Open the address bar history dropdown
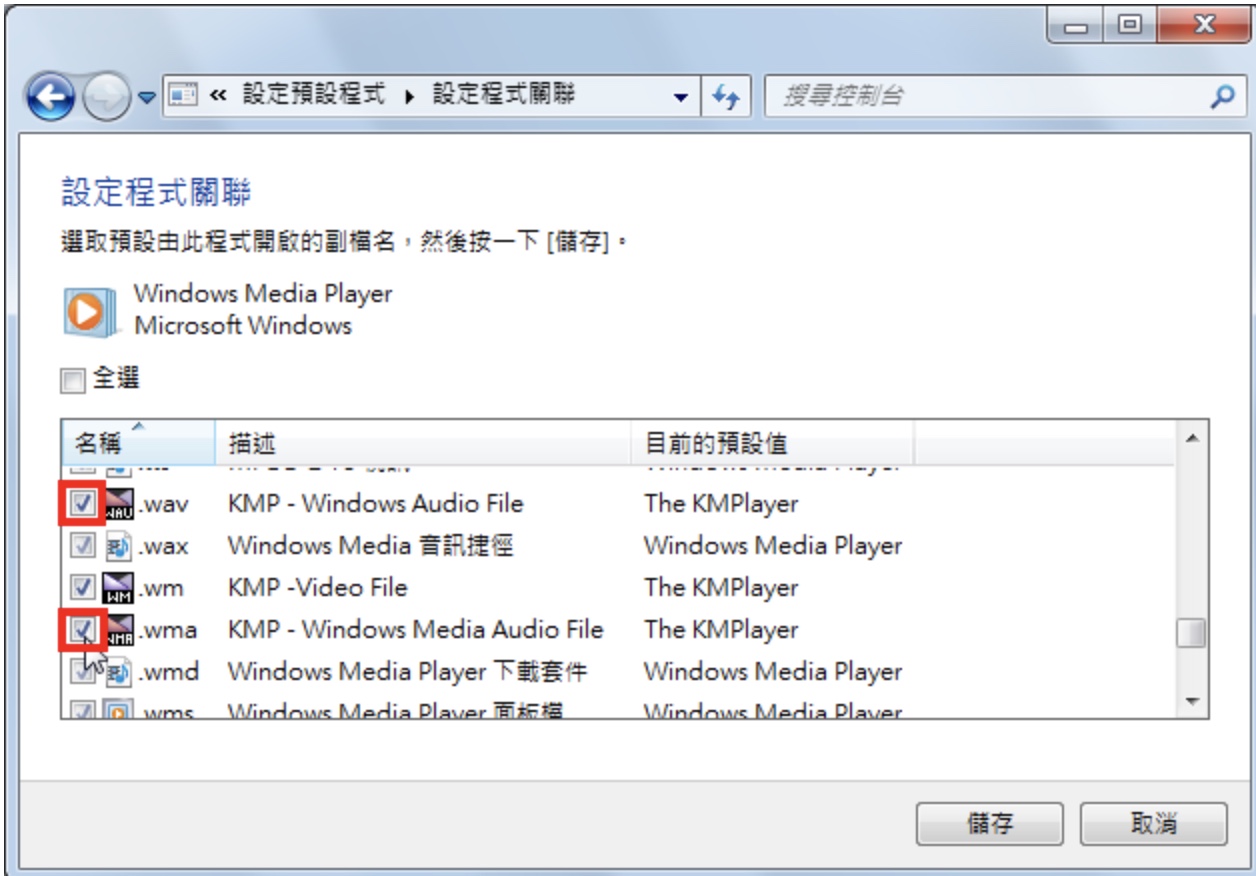Image resolution: width=1256 pixels, height=876 pixels. [x=681, y=97]
